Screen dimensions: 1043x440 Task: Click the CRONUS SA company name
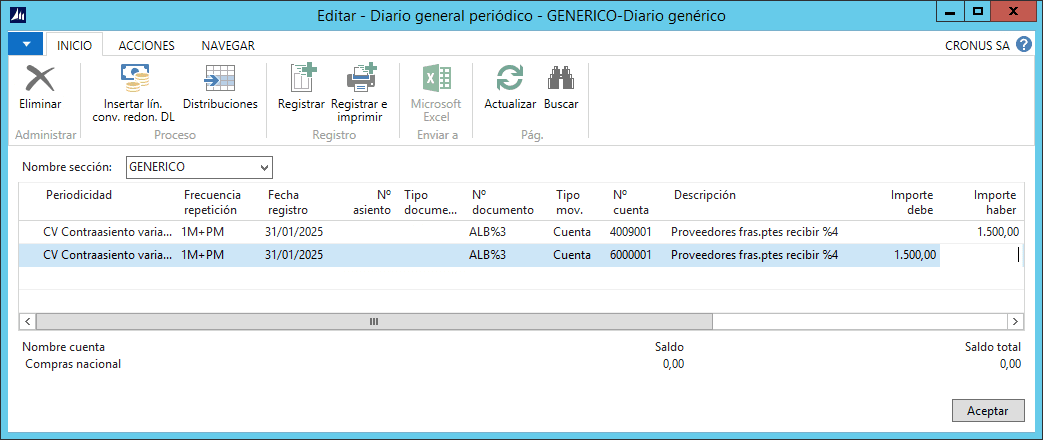coord(977,45)
